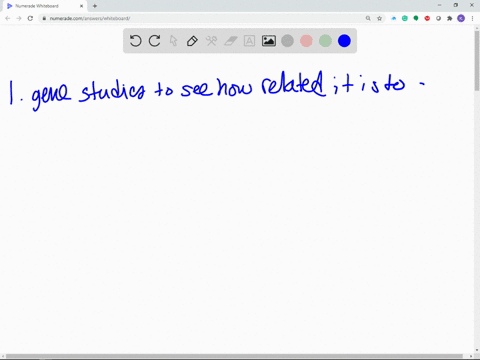Click the horizontal scrollbar at bottom
The width and height of the screenshot is (480, 360).
[234, 356]
